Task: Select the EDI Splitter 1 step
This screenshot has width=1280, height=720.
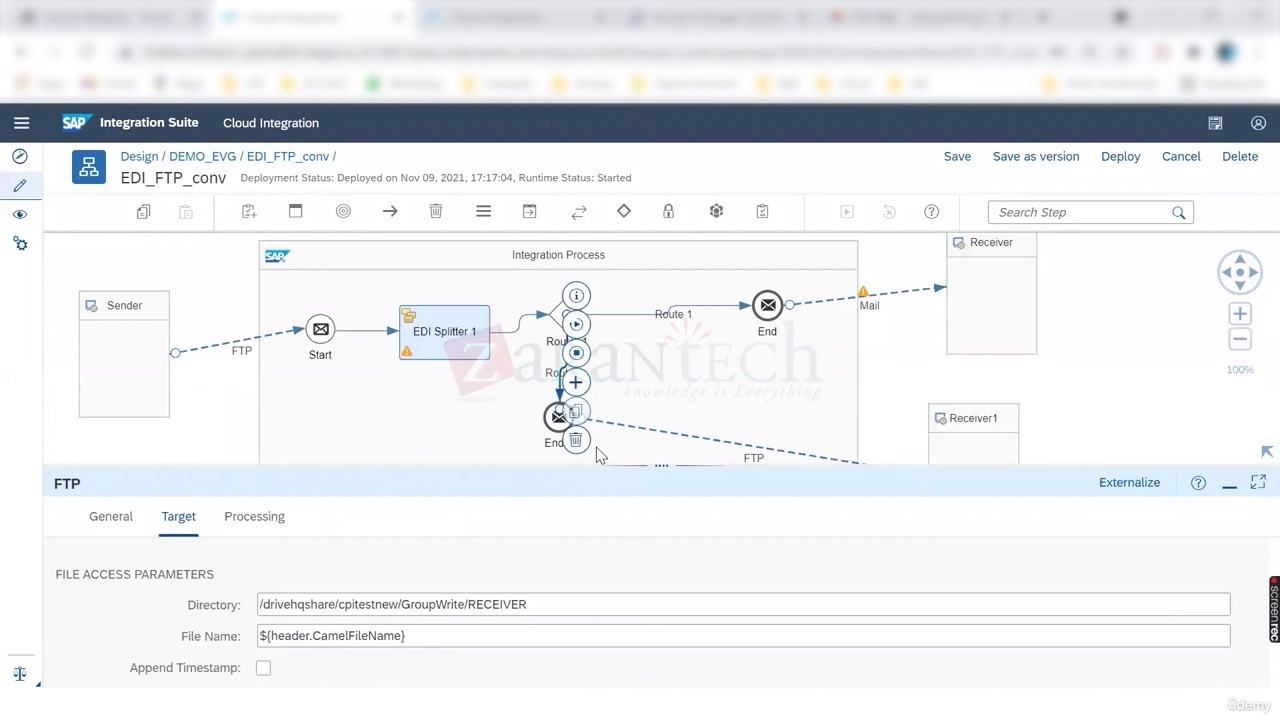Action: [x=444, y=332]
